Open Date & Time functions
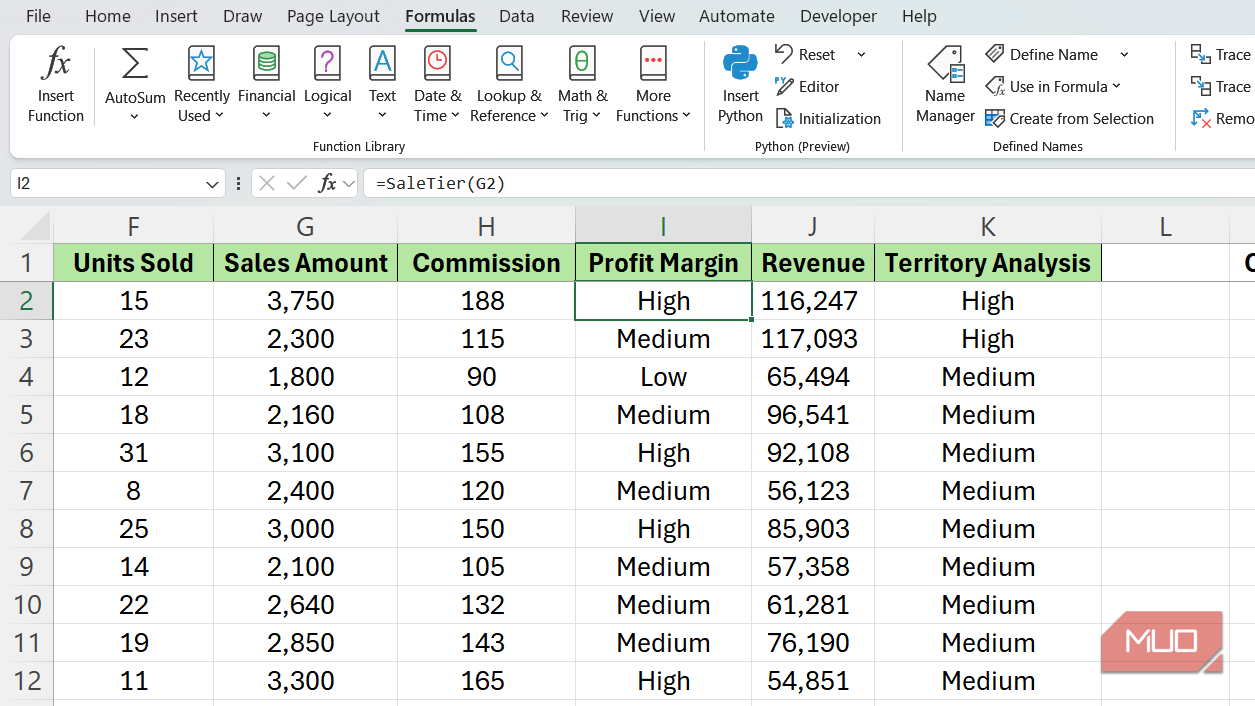Image resolution: width=1255 pixels, height=706 pixels. tap(437, 85)
